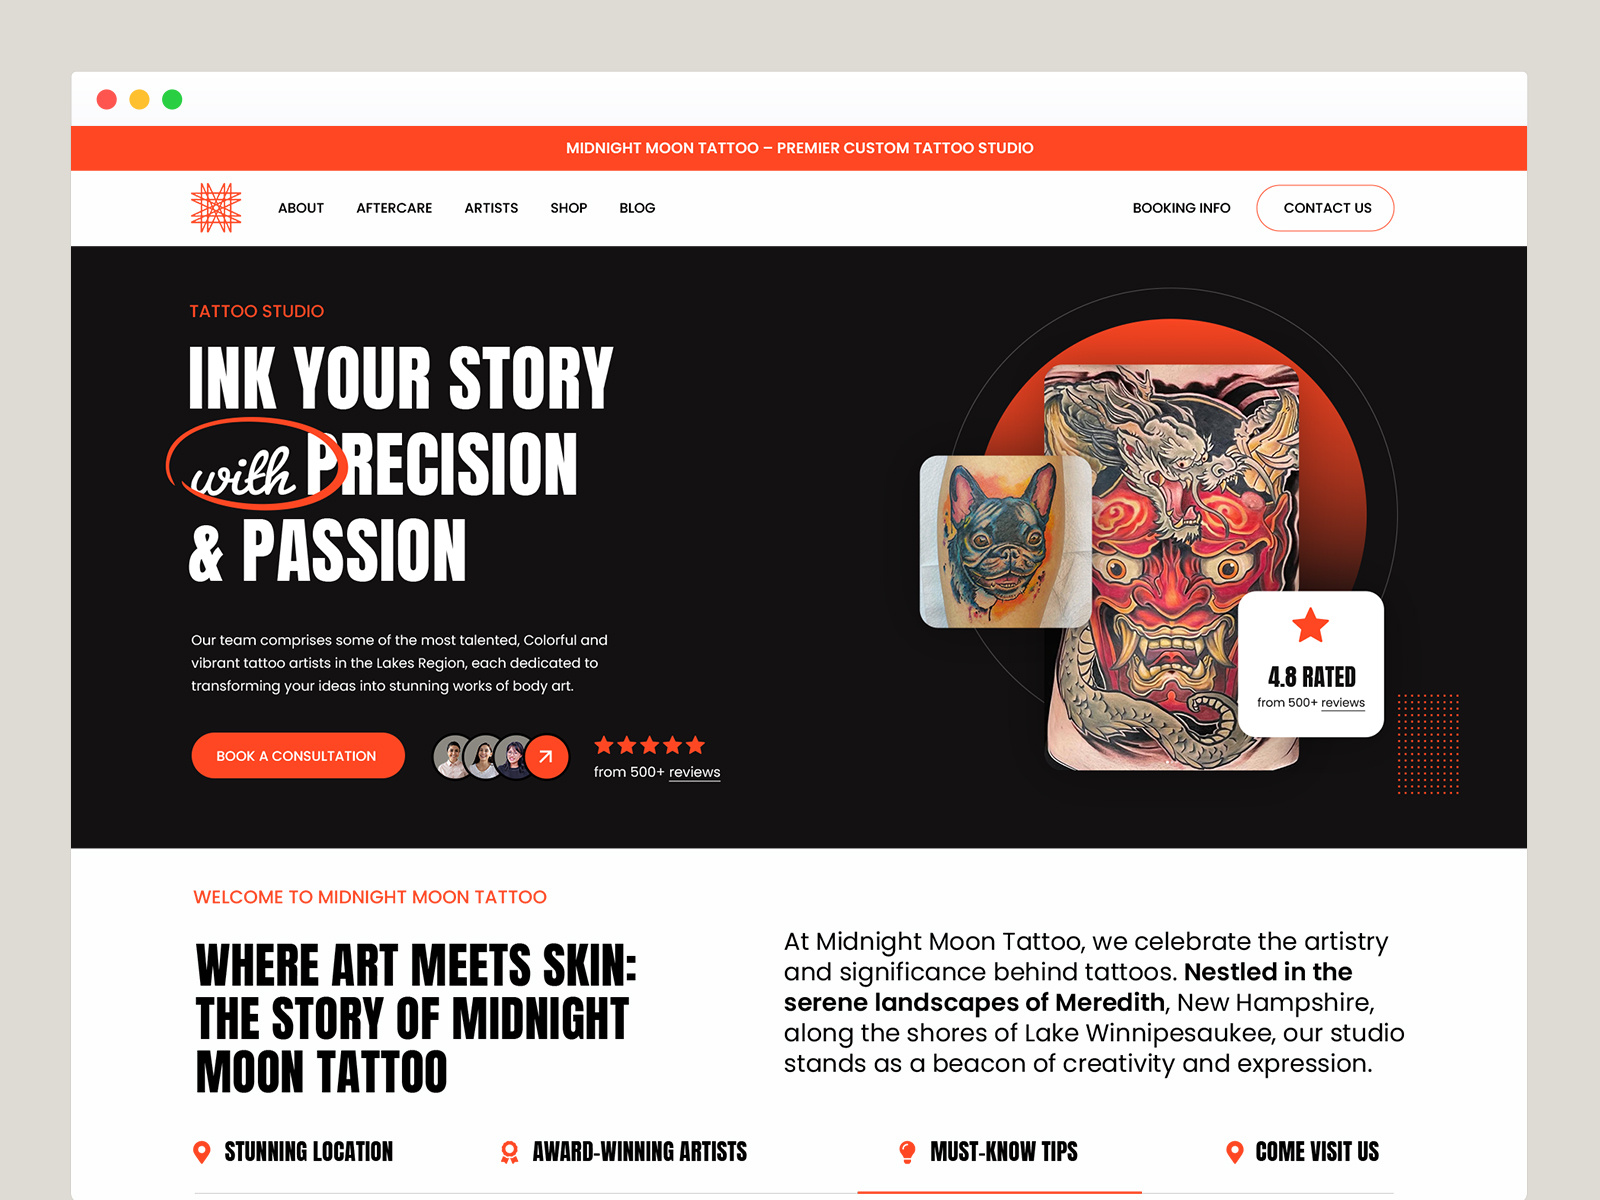Open the Shop menu link
Screen dimensions: 1600x1200
[x=568, y=208]
